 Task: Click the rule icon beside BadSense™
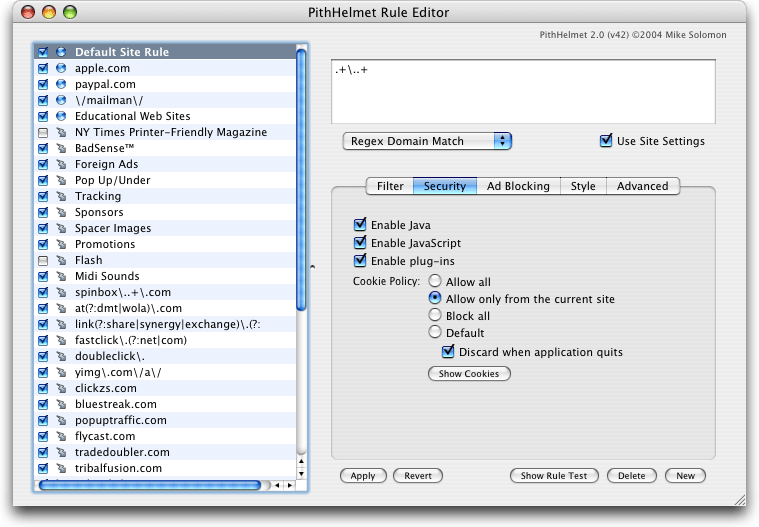pyautogui.click(x=61, y=148)
